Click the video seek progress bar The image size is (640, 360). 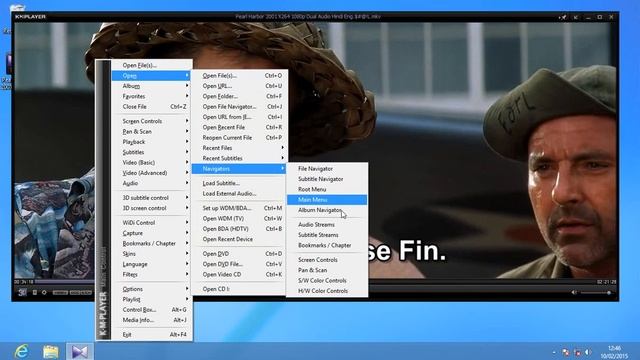click(65, 281)
